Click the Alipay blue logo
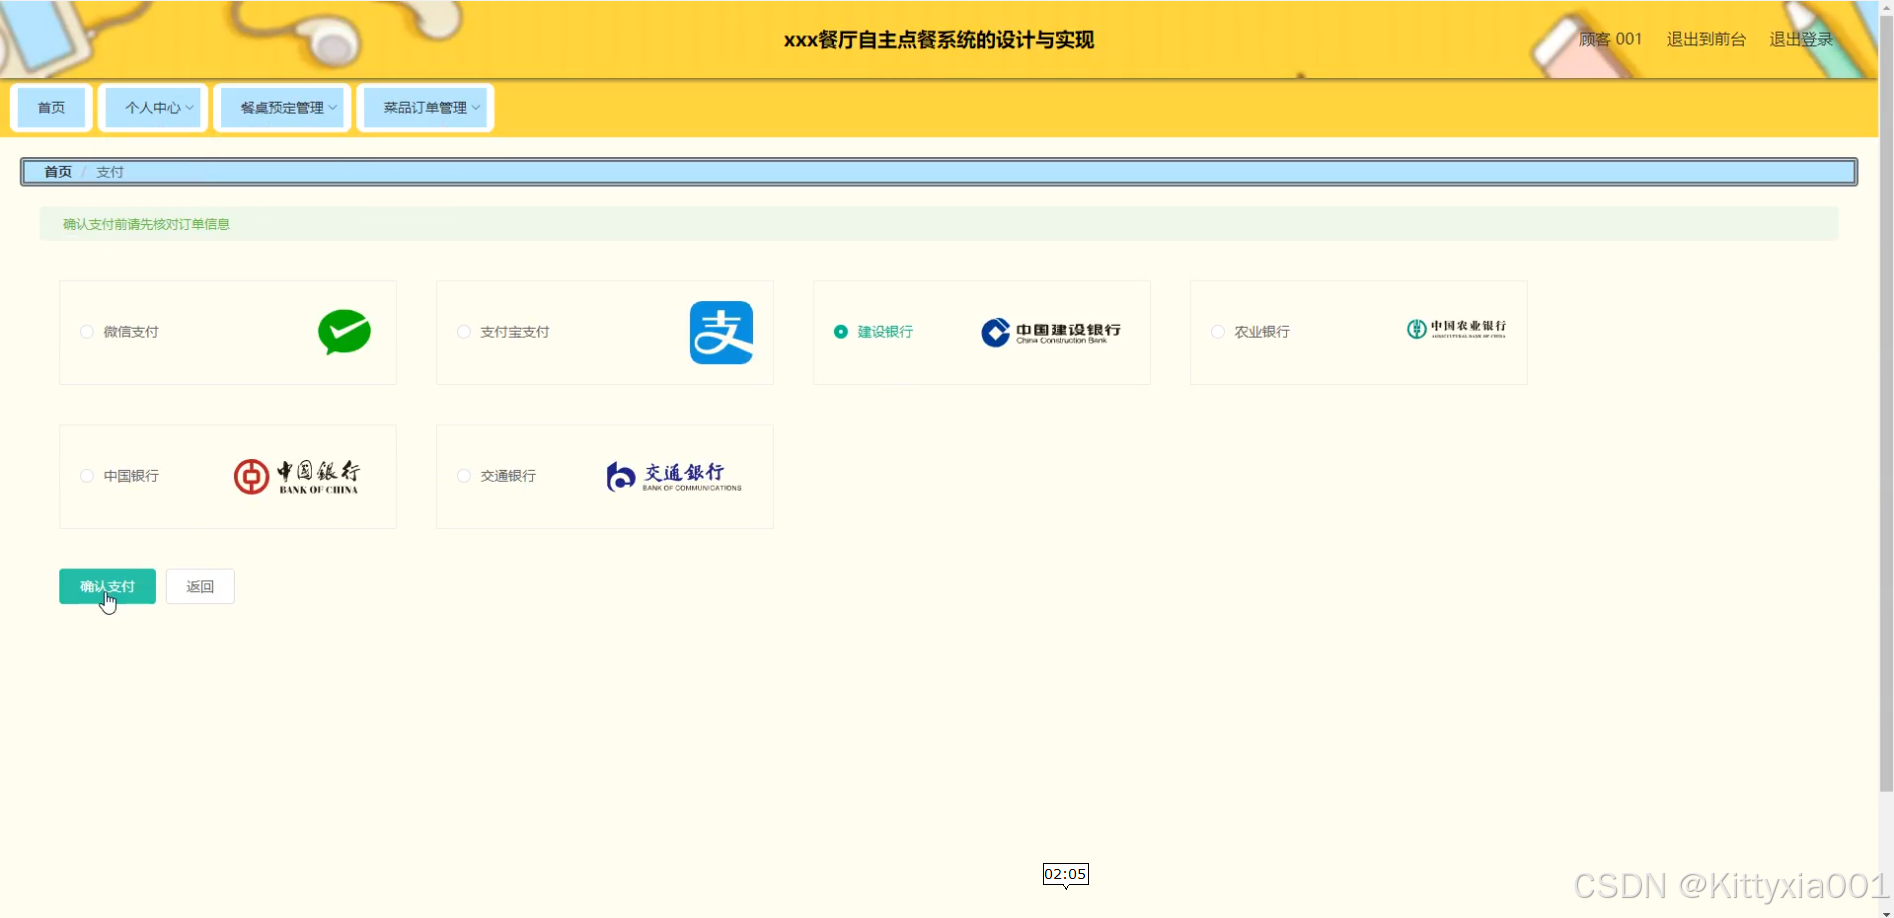This screenshot has width=1894, height=918. [721, 333]
